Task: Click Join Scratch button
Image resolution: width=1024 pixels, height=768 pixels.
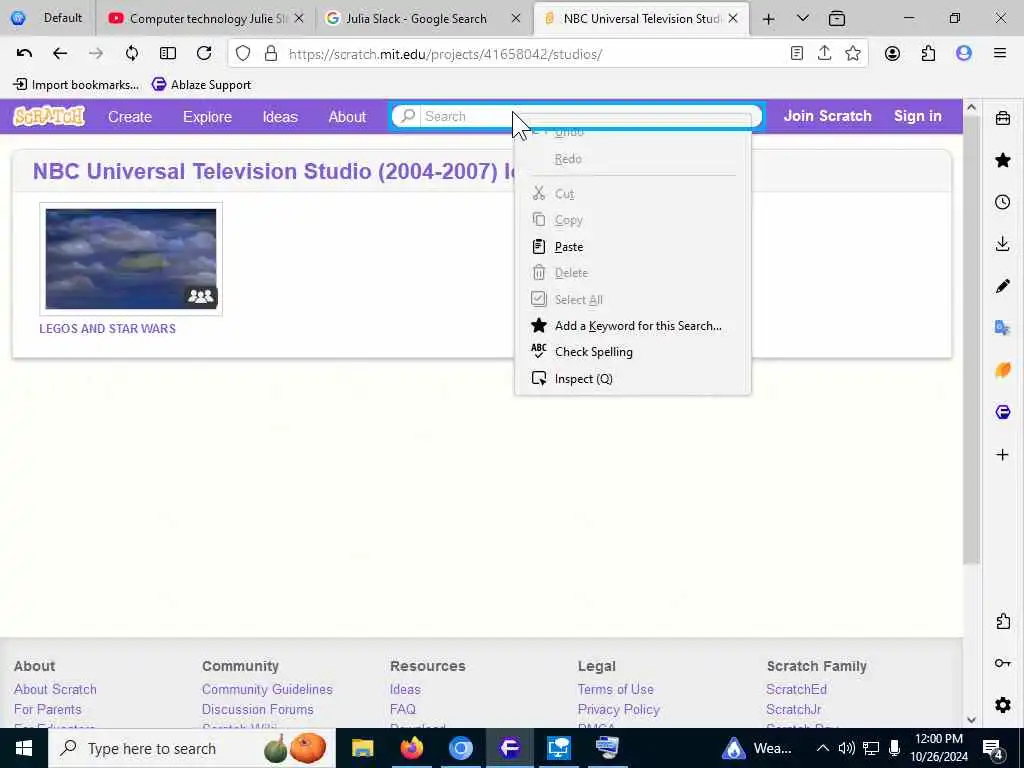Action: click(x=827, y=116)
